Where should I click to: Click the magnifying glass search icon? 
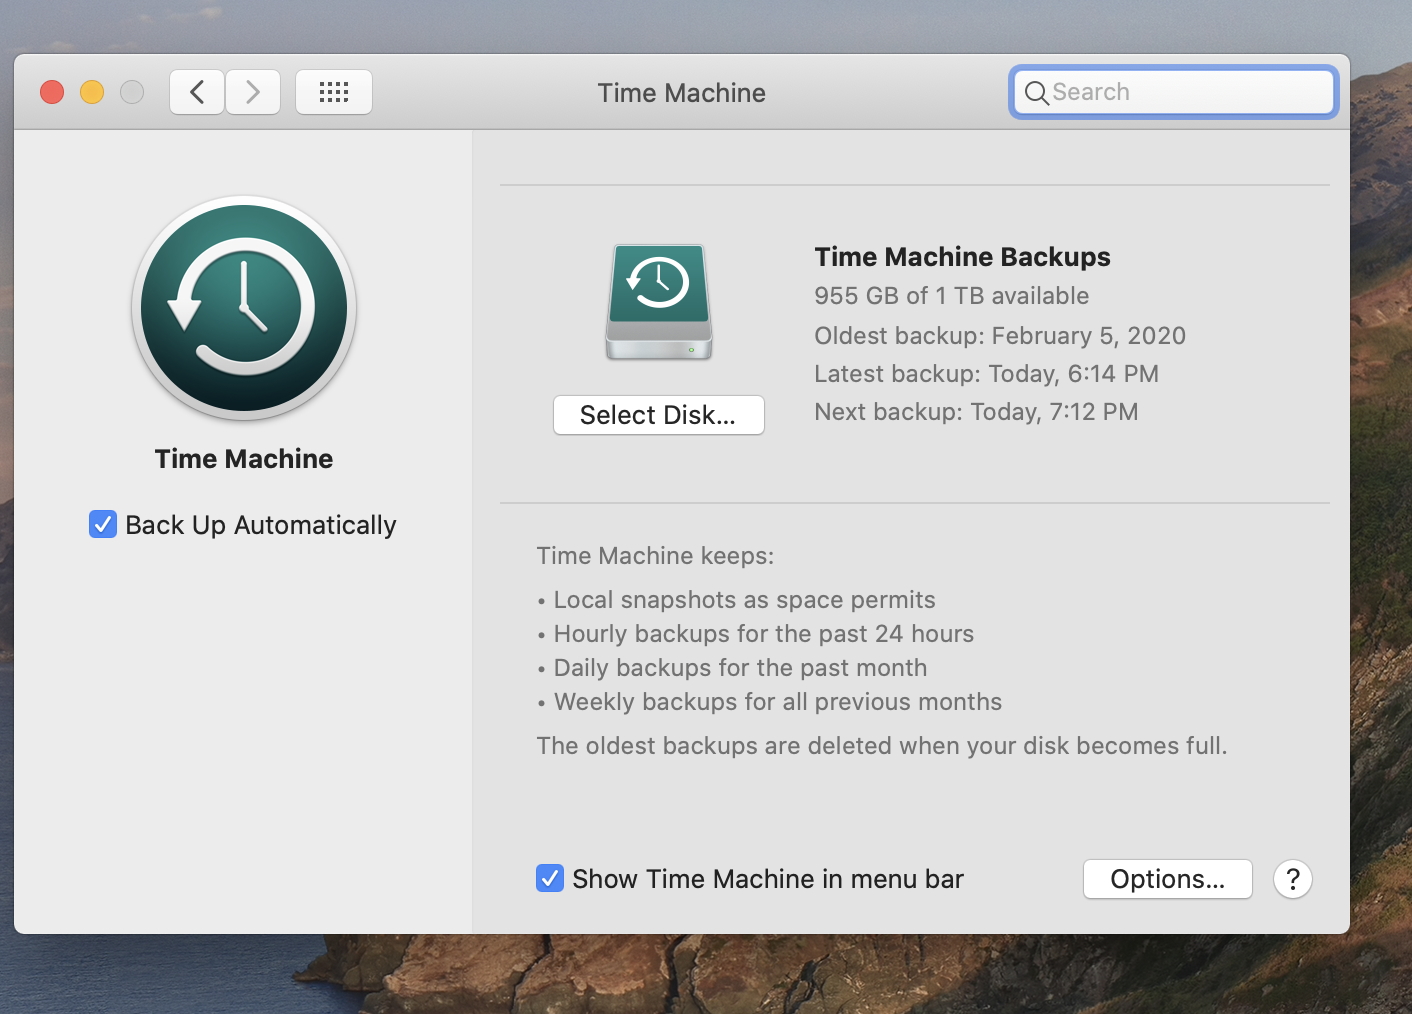[1037, 93]
